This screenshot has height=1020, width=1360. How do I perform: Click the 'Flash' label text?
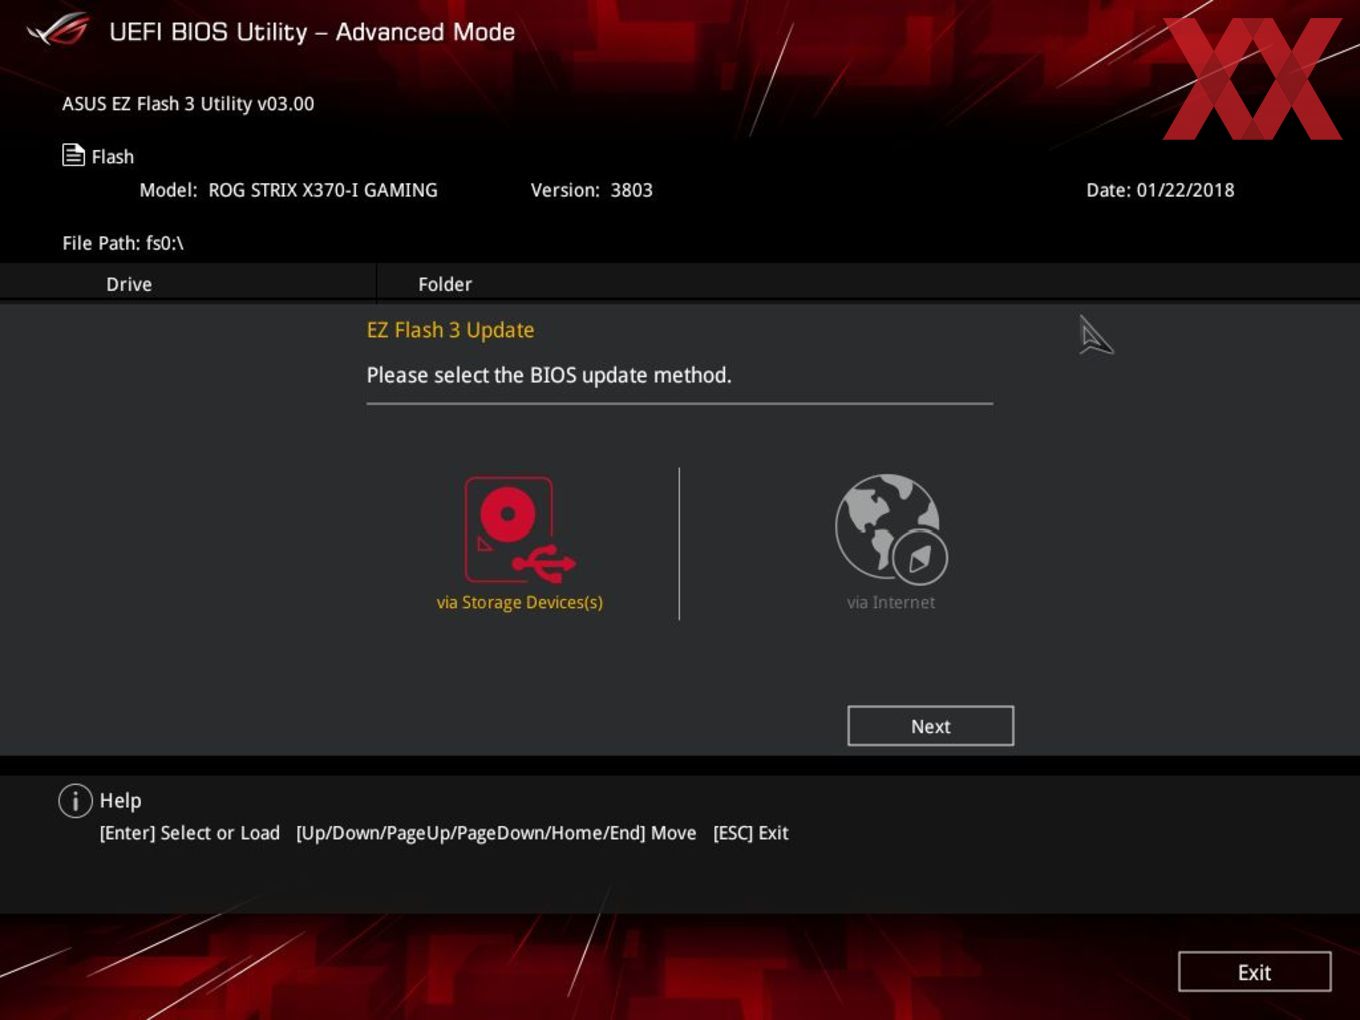coord(112,157)
